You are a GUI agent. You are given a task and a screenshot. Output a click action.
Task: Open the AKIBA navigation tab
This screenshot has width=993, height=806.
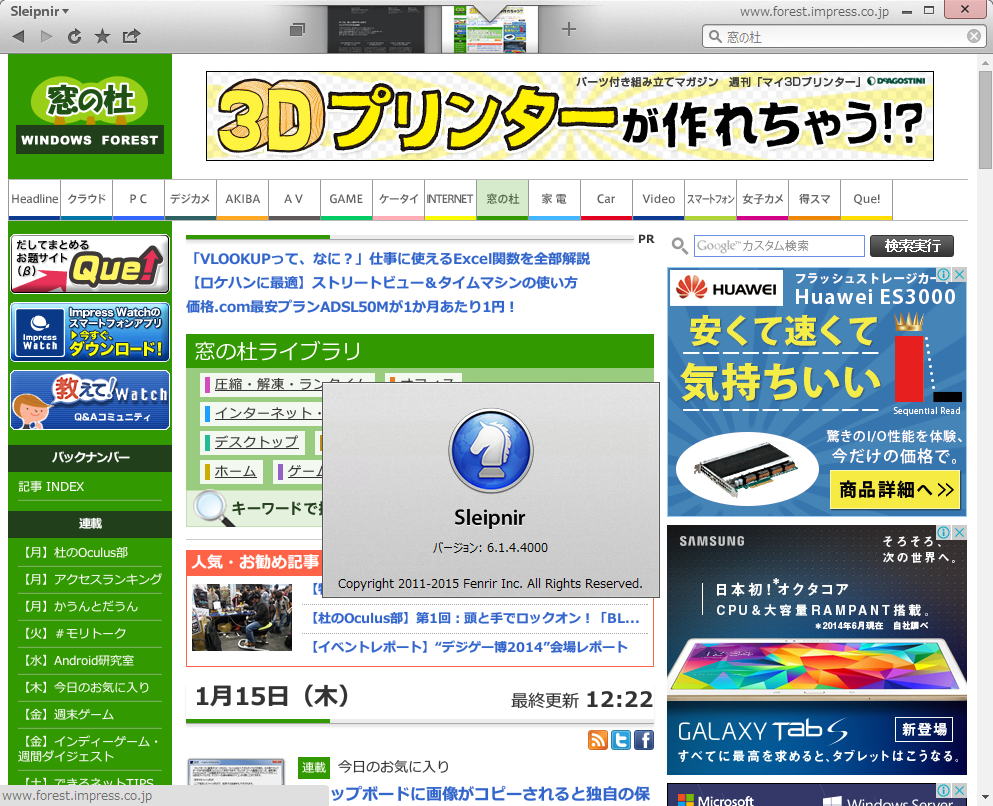click(243, 199)
